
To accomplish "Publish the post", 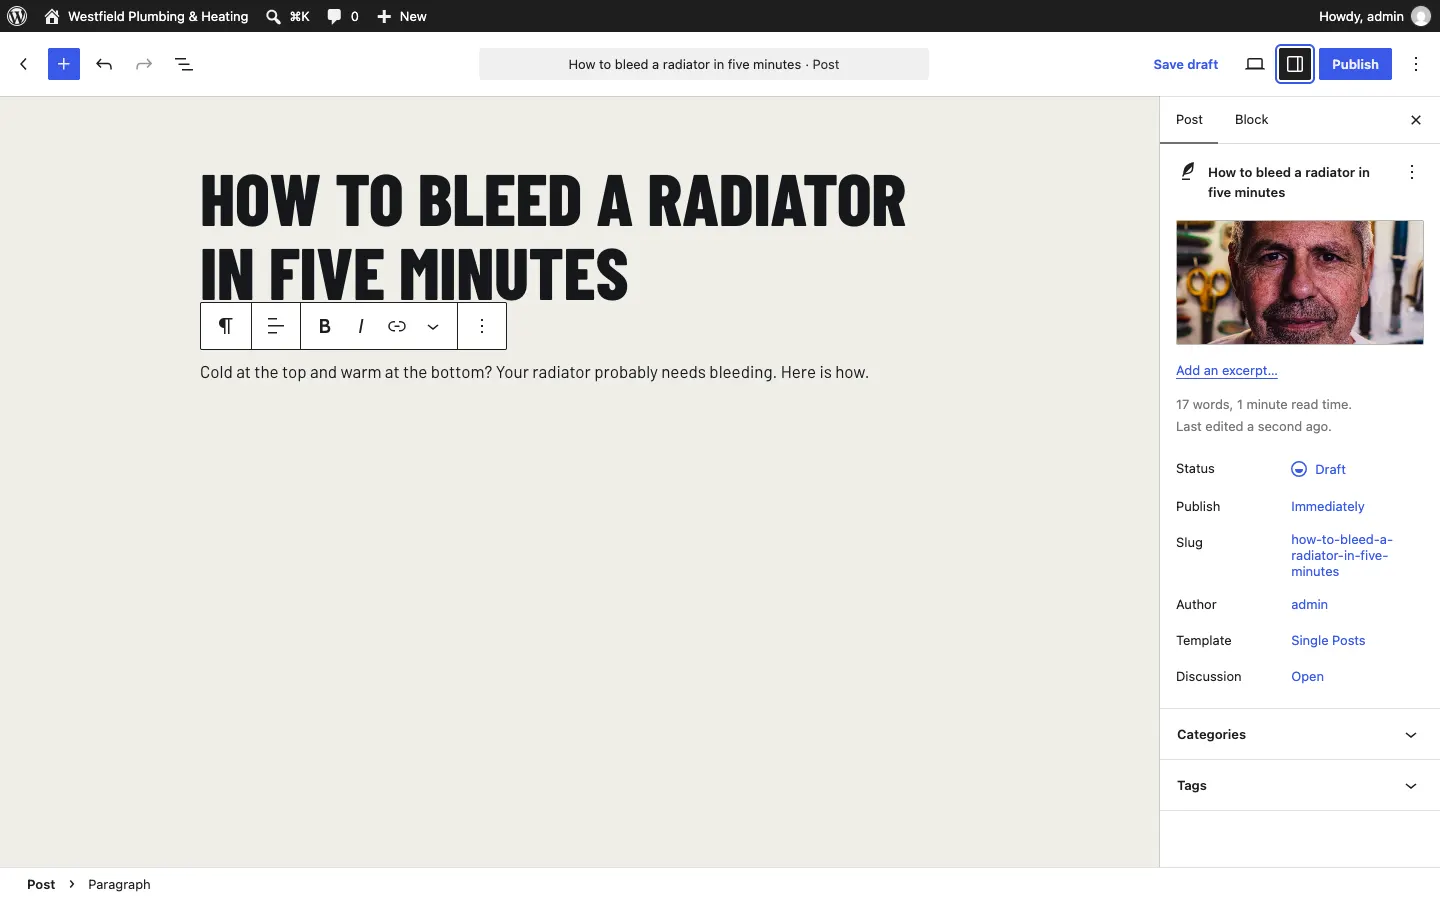I will tap(1355, 64).
